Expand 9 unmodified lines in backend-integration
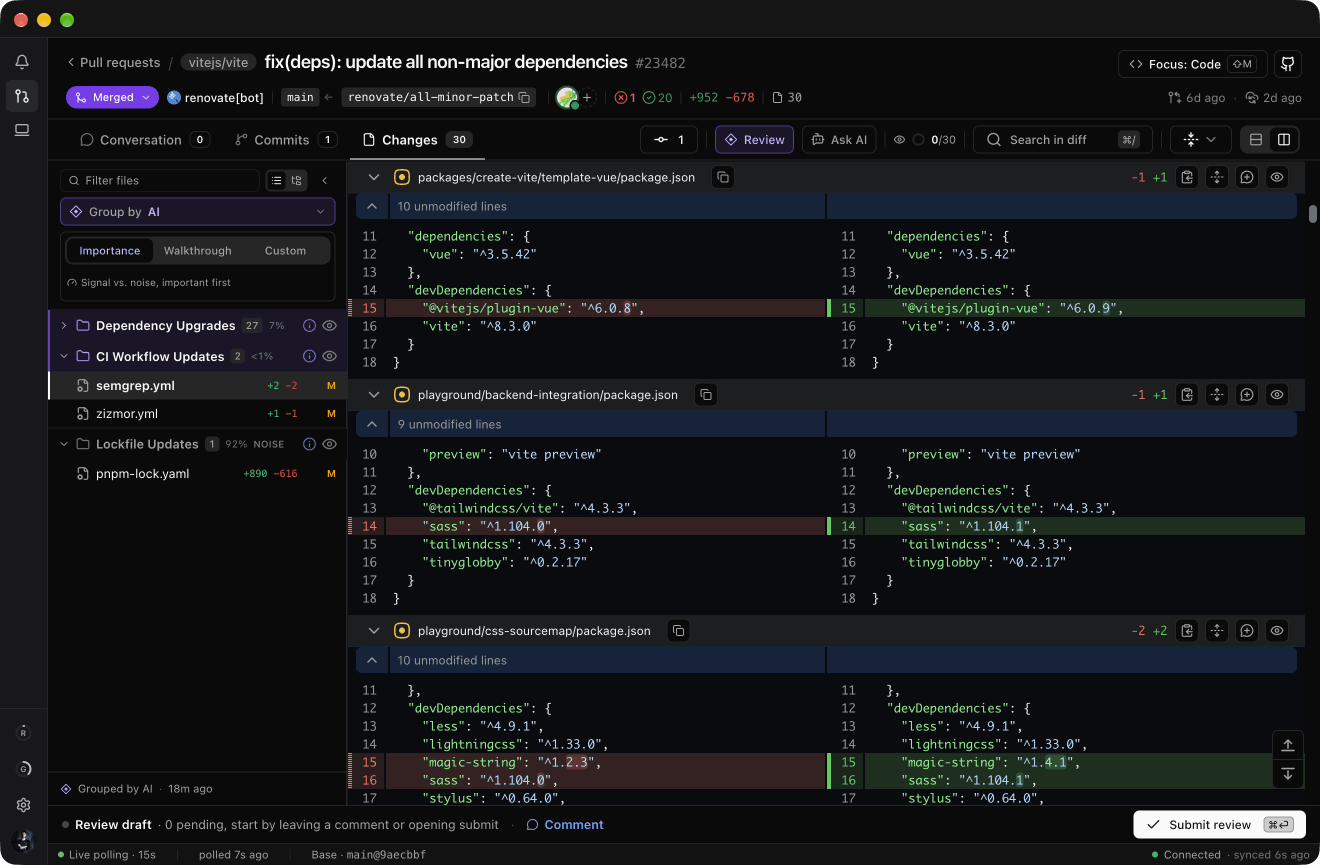The height and width of the screenshot is (865, 1320). (x=372, y=424)
